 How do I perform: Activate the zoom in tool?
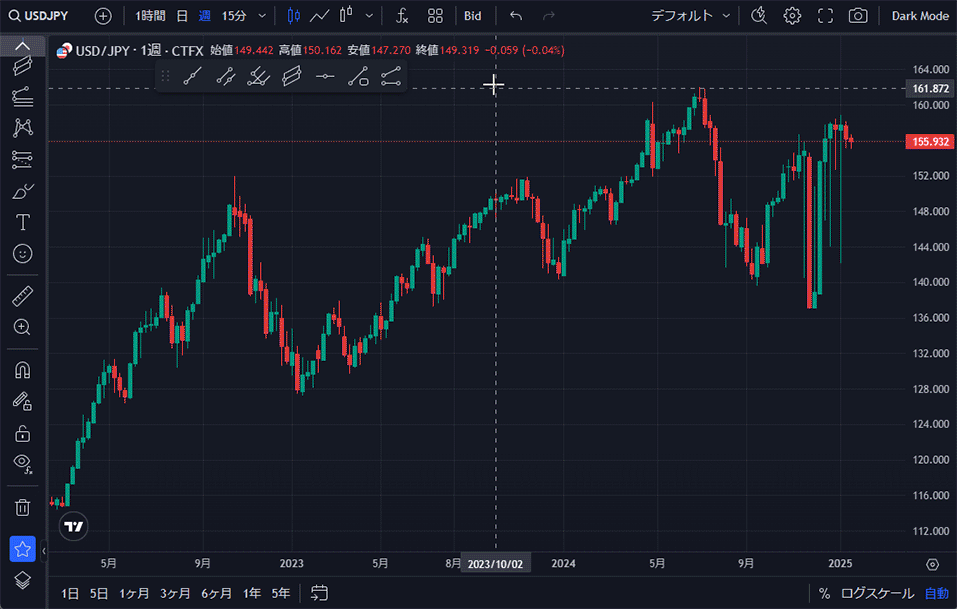click(23, 328)
